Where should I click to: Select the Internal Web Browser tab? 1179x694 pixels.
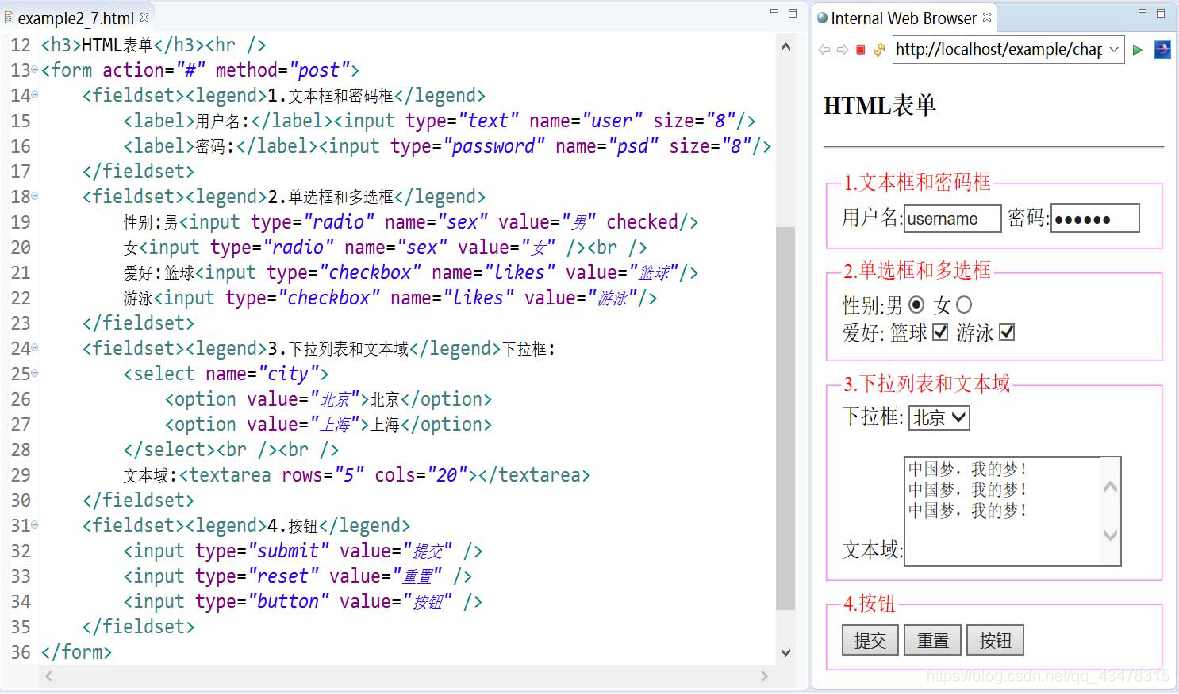point(903,18)
